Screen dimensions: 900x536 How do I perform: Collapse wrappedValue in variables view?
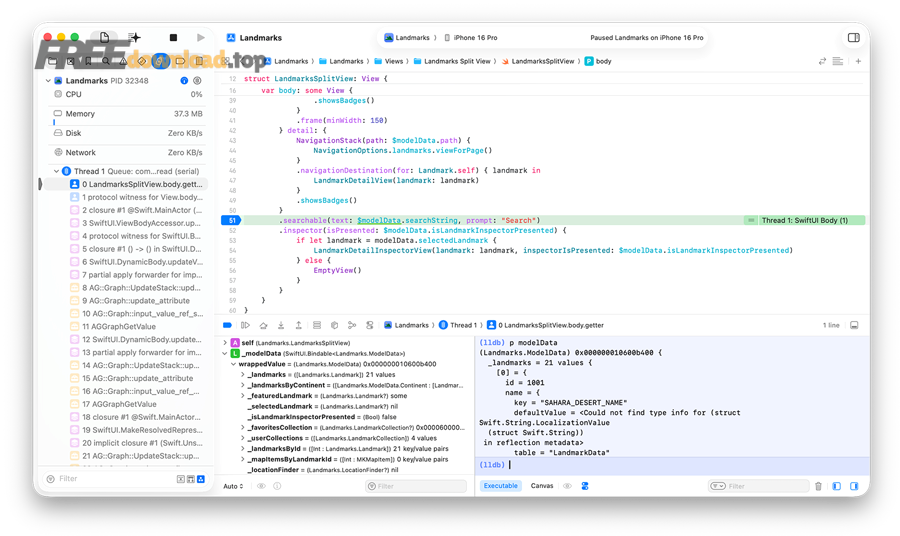pyautogui.click(x=234, y=364)
